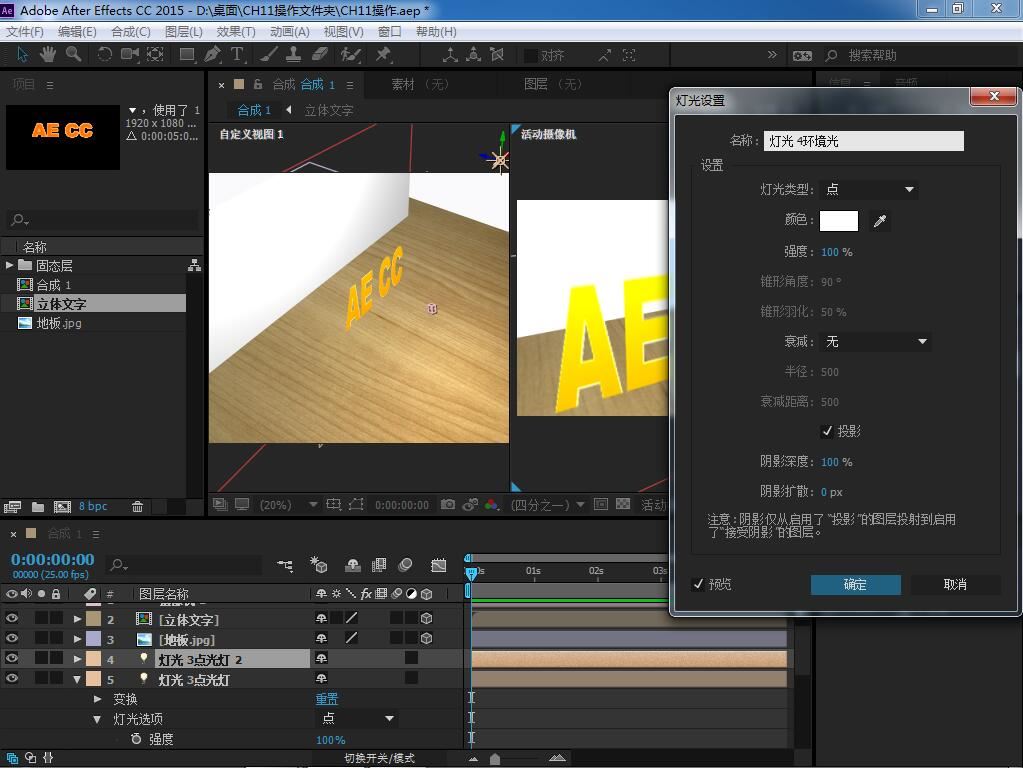
Task: Create a new folder in Project panel
Action: tap(38, 506)
